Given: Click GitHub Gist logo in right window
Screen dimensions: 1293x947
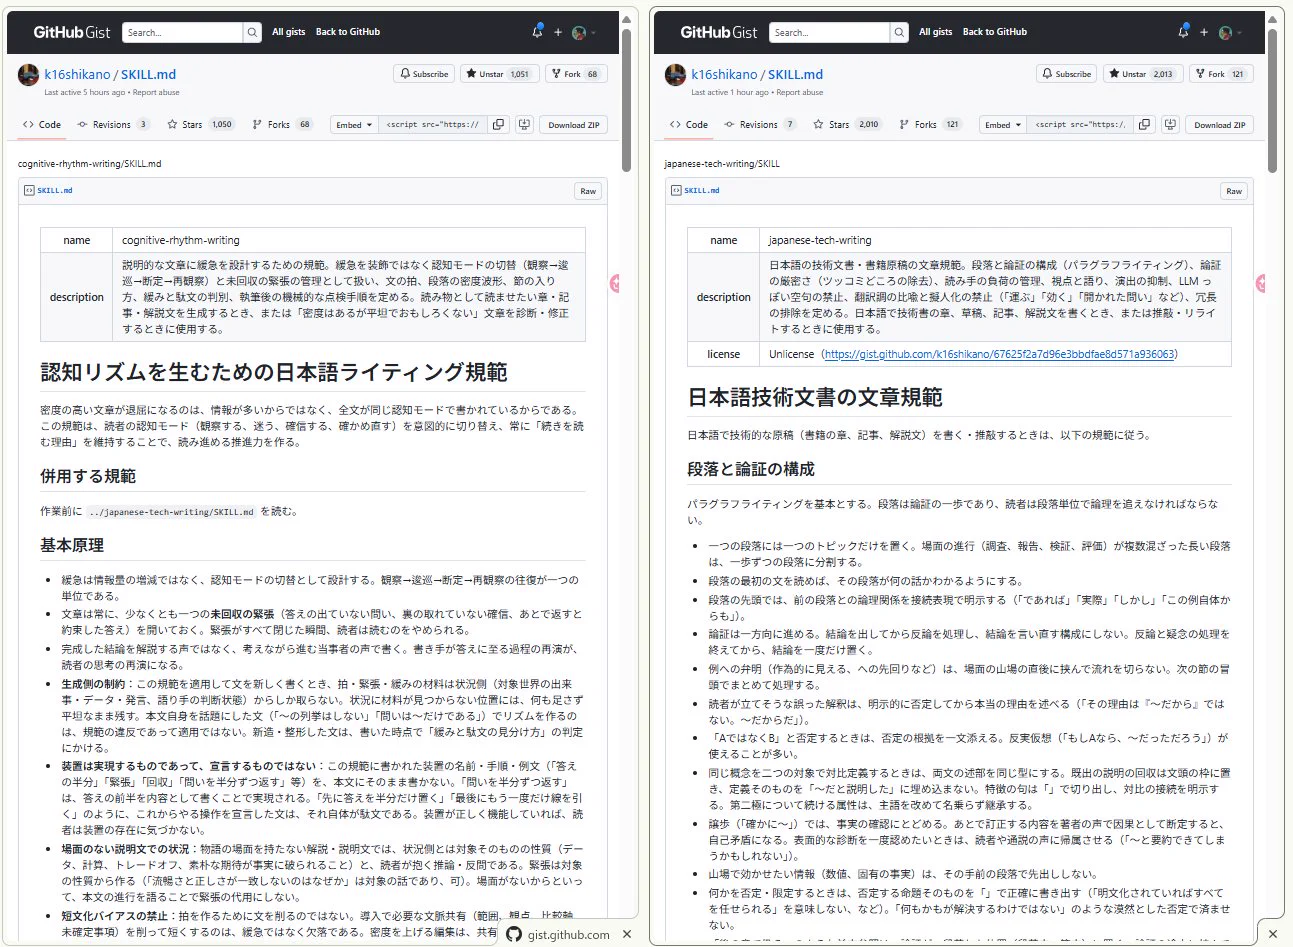Looking at the screenshot, I should 719,32.
